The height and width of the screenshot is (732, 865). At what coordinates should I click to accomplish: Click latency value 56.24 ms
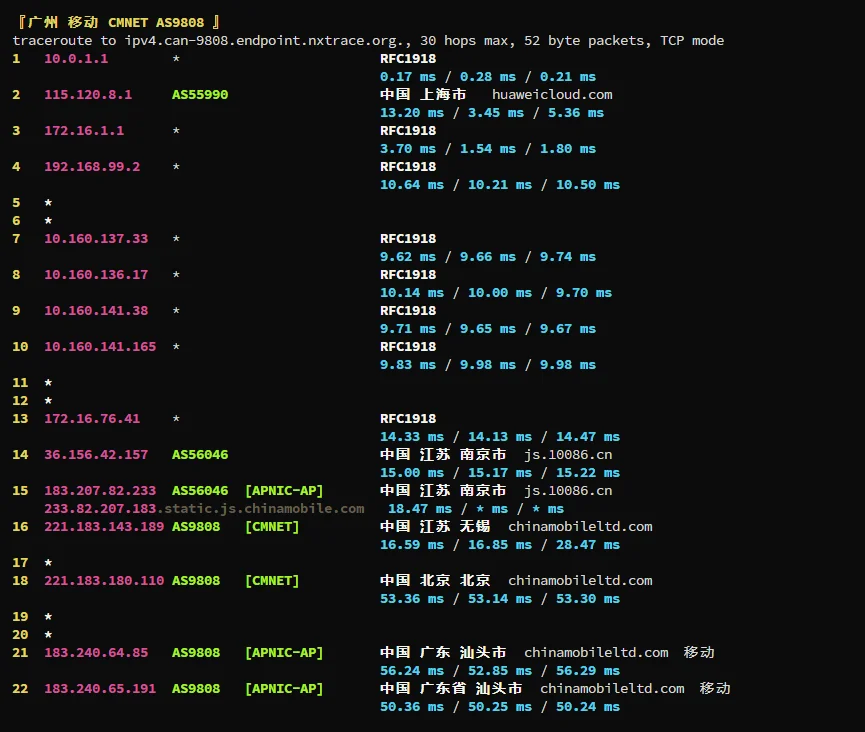point(412,671)
